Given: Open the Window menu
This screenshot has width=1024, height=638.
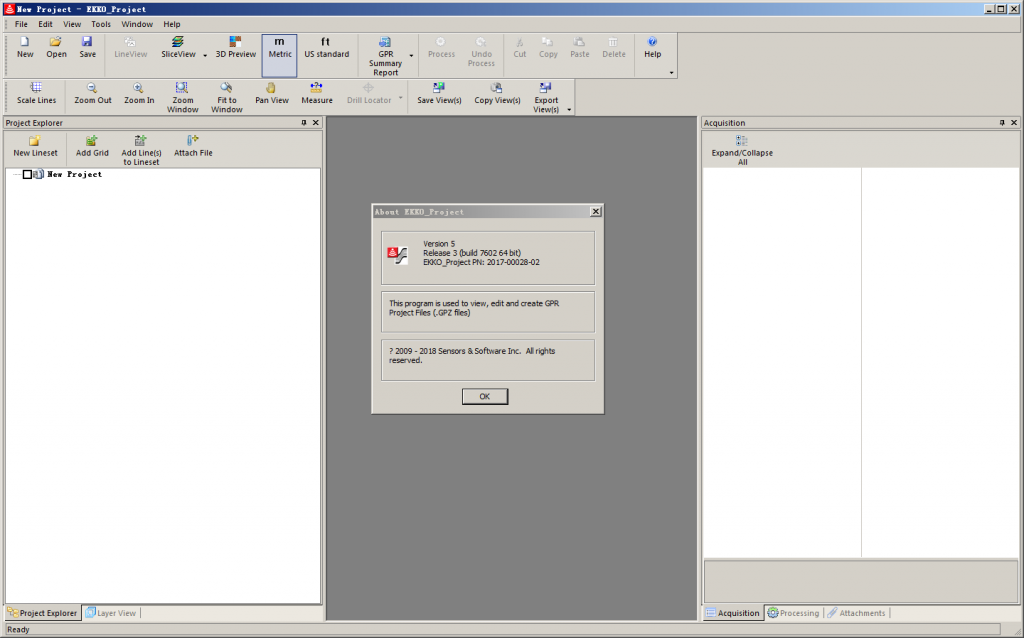Looking at the screenshot, I should pos(137,24).
